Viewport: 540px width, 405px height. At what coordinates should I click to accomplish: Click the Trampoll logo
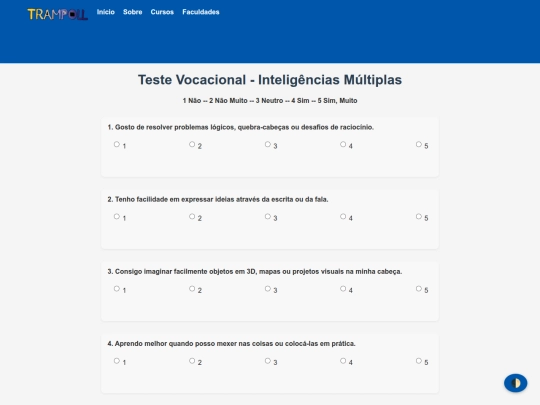click(58, 14)
